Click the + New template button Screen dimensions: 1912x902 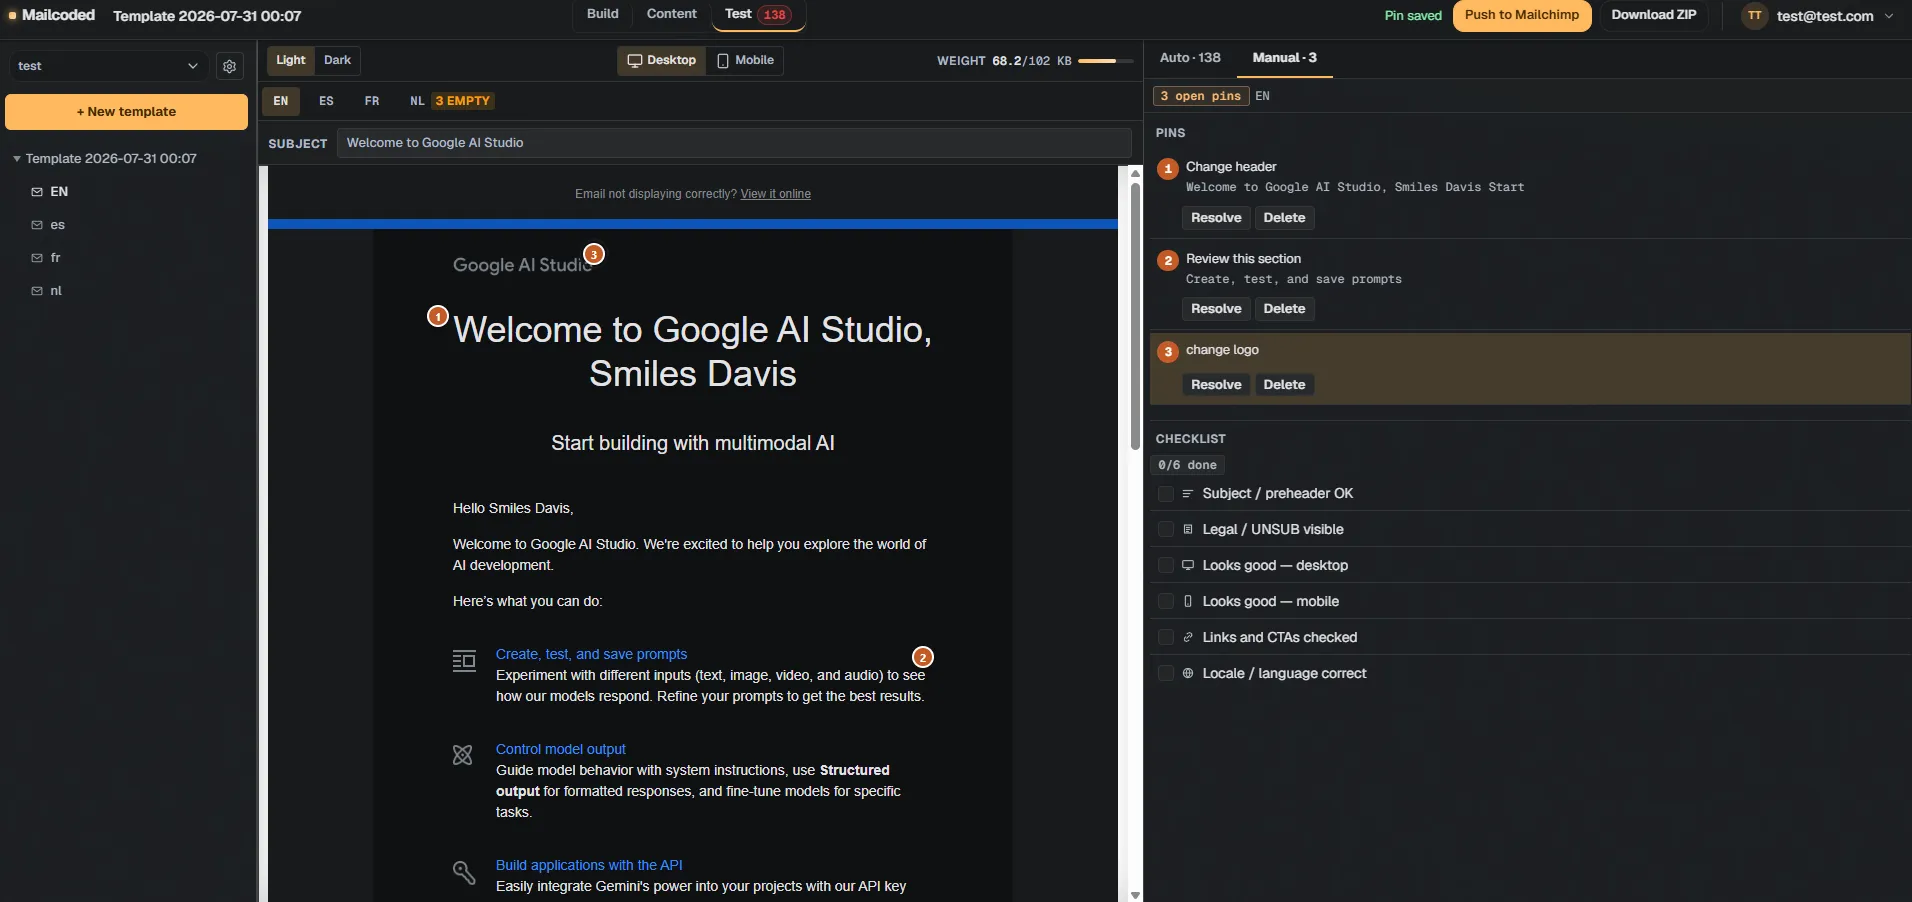point(126,112)
